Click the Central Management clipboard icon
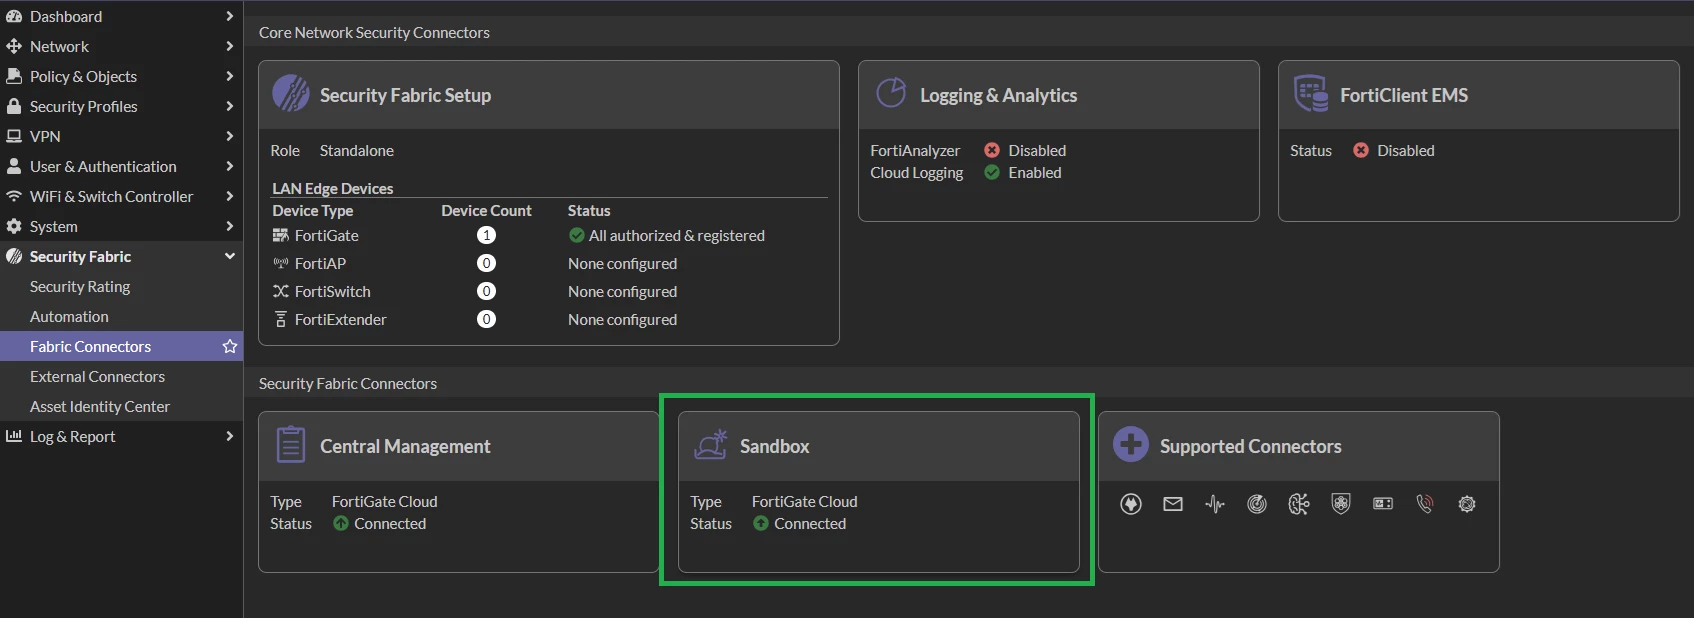This screenshot has width=1694, height=618. tap(291, 445)
